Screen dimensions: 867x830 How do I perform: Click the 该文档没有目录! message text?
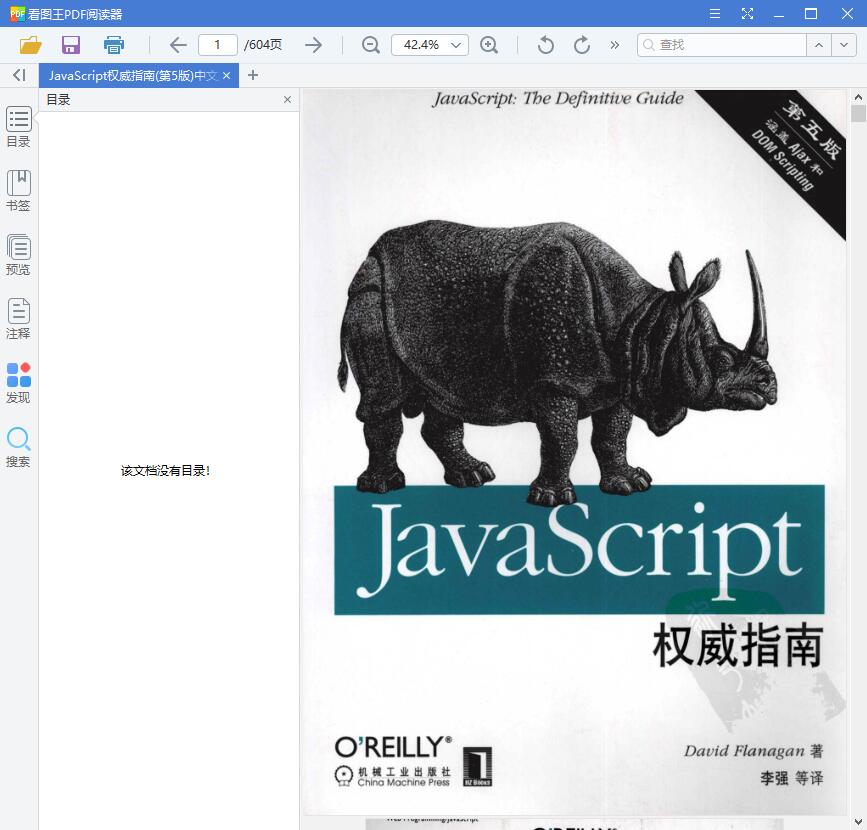click(165, 471)
